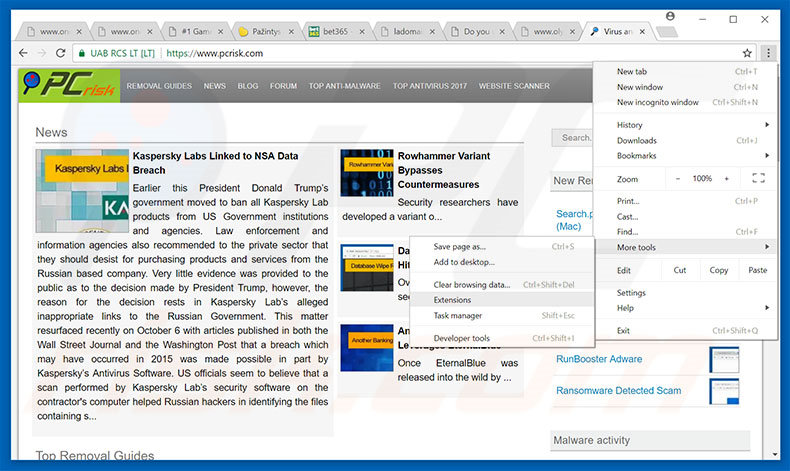Close the Virus an... active tab
The height and width of the screenshot is (471, 790).
(642, 31)
